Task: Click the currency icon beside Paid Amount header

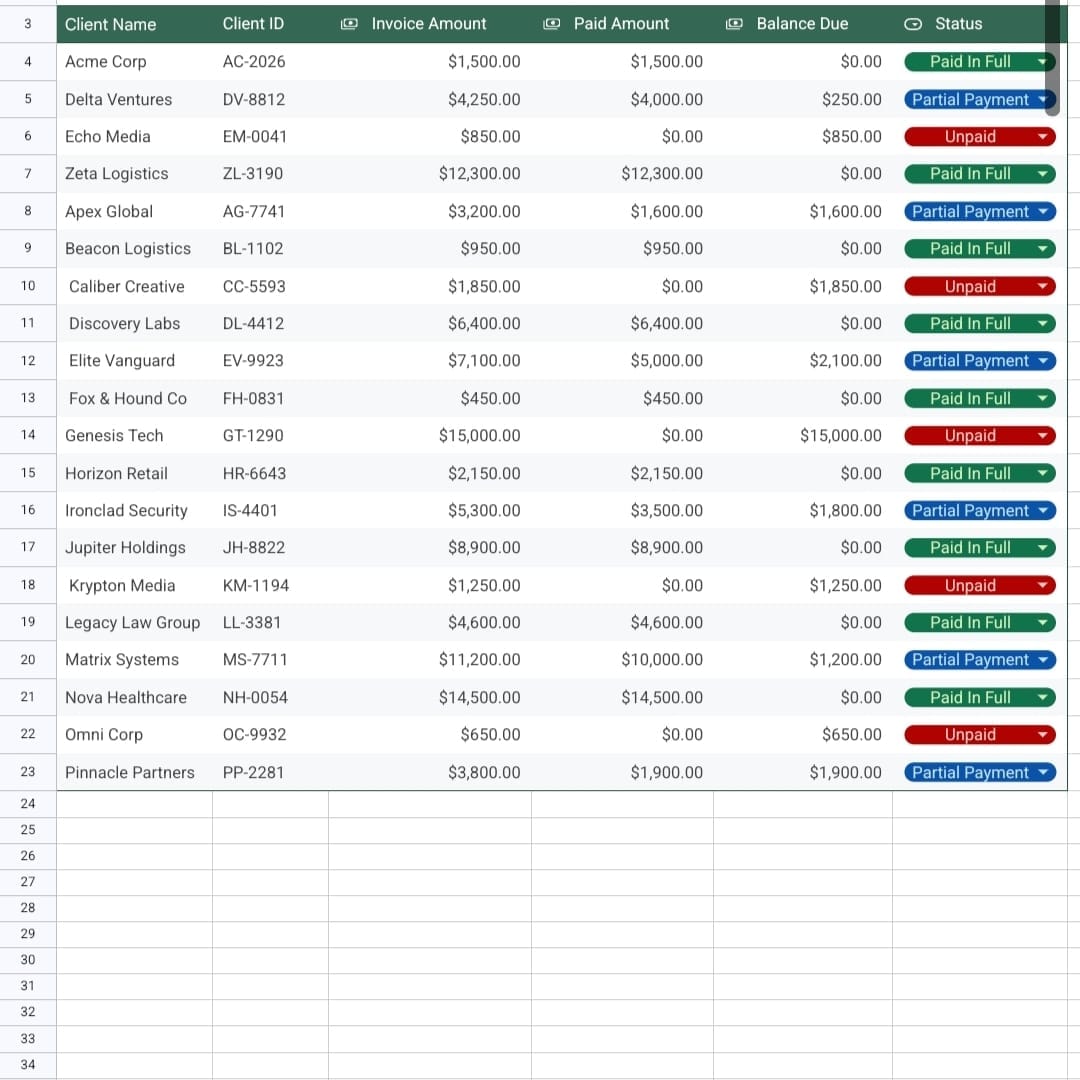Action: 552,24
